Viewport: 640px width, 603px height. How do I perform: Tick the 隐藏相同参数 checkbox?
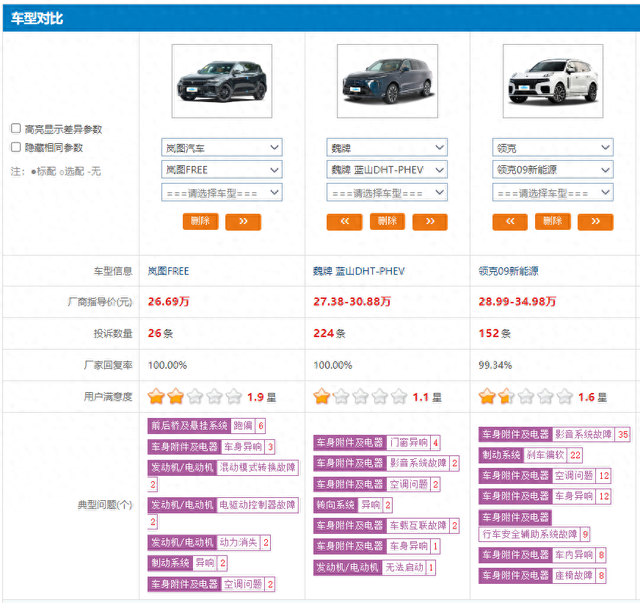[x=16, y=147]
